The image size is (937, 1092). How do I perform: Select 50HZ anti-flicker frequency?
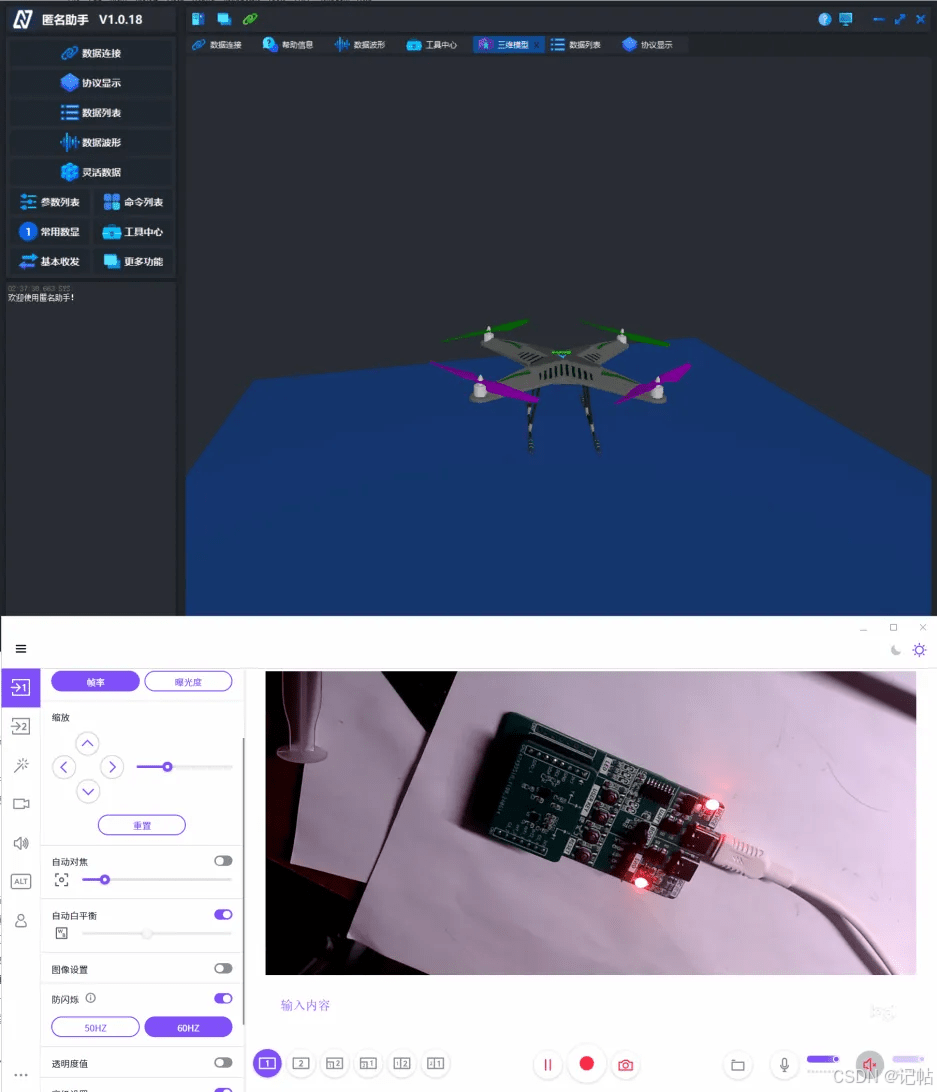pos(95,1027)
